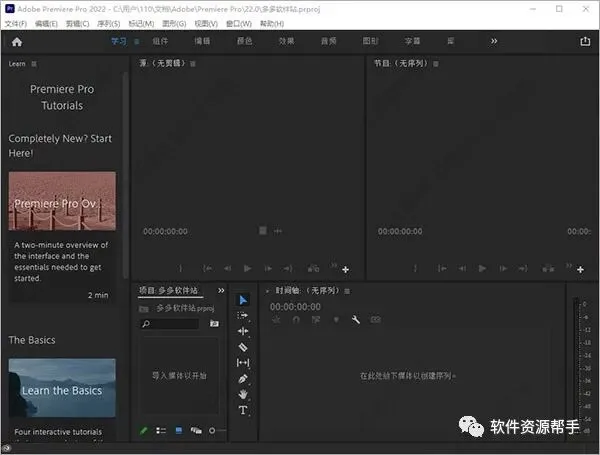Toggle insert sequences as nests button

coord(276,320)
